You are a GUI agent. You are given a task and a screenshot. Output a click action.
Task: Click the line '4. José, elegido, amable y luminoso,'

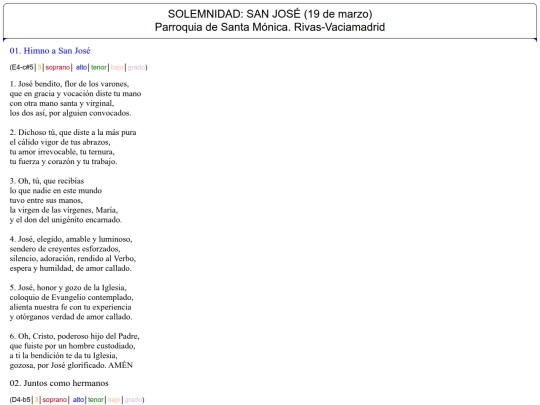(x=71, y=239)
